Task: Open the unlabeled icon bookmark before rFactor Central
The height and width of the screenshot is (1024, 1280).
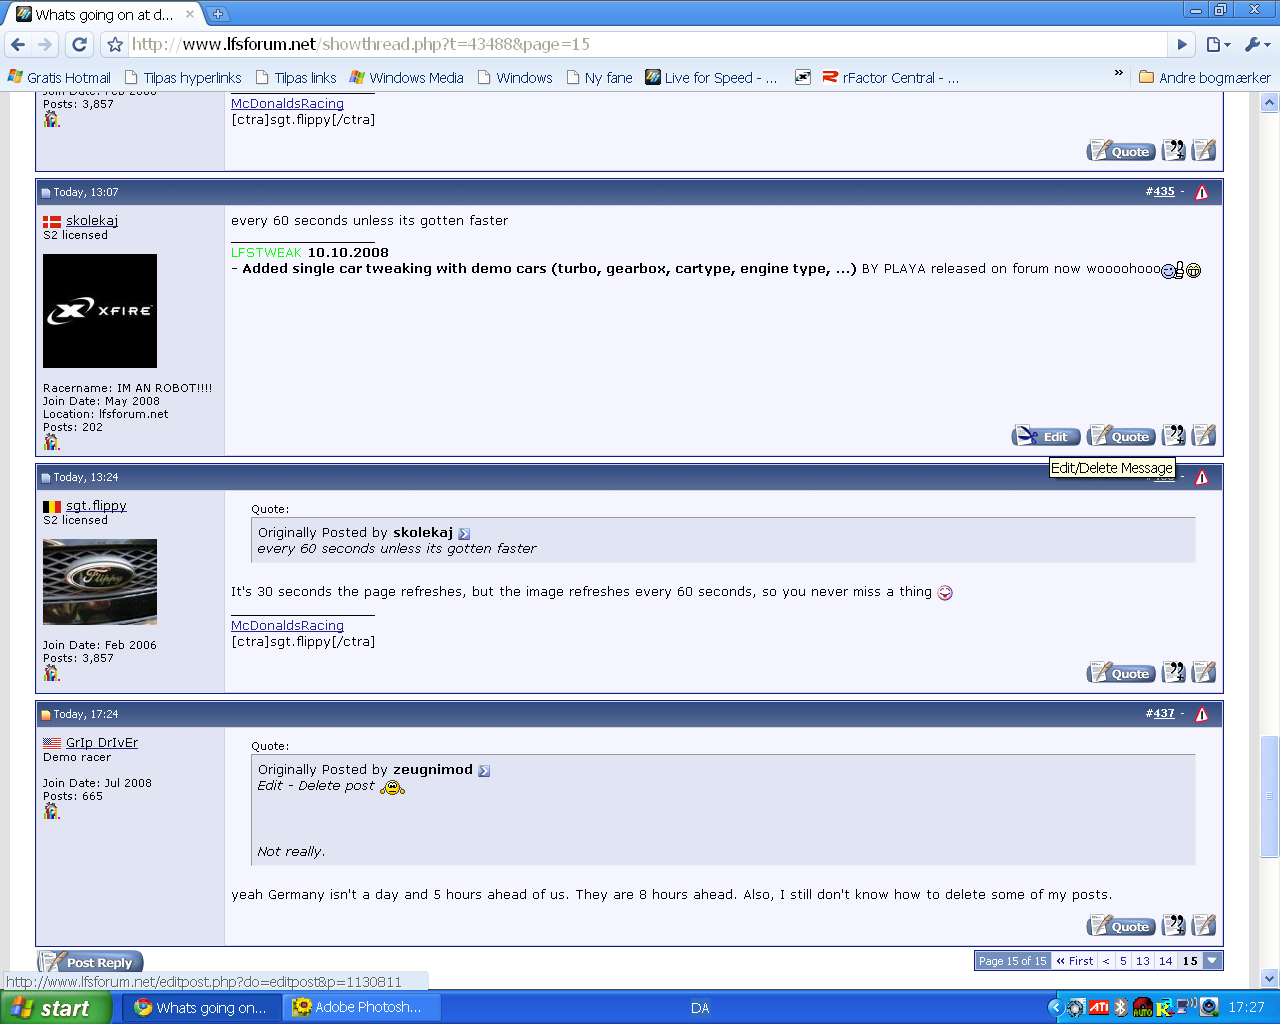Action: click(802, 77)
